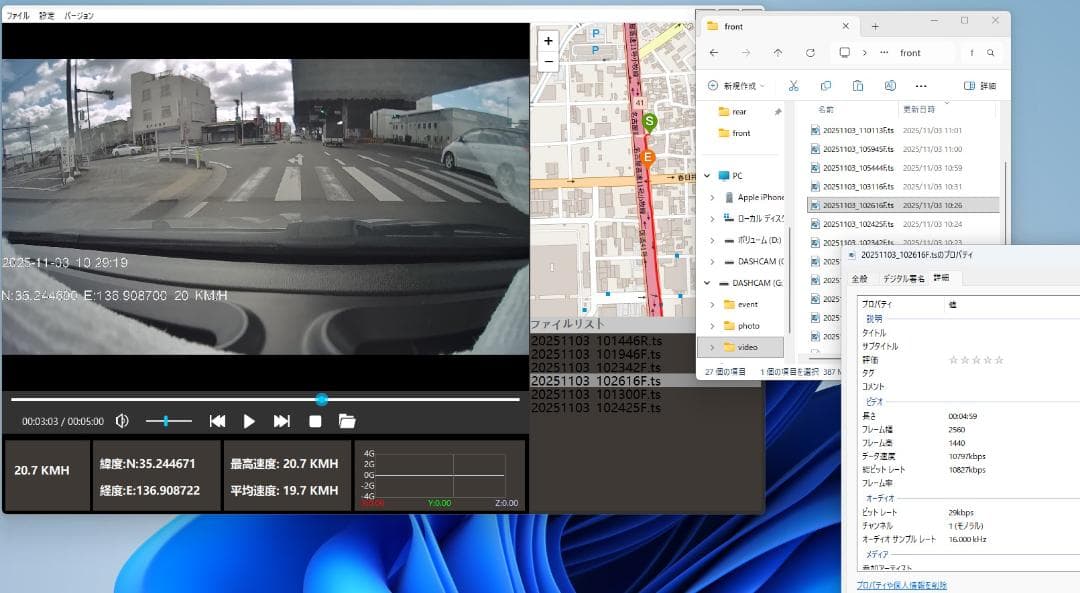
Task: Refresh the Explorer front folder
Action: [810, 53]
